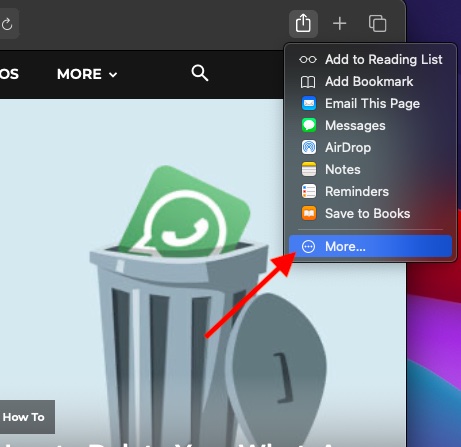
Task: Reload the page using refresh icon
Action: 7,24
